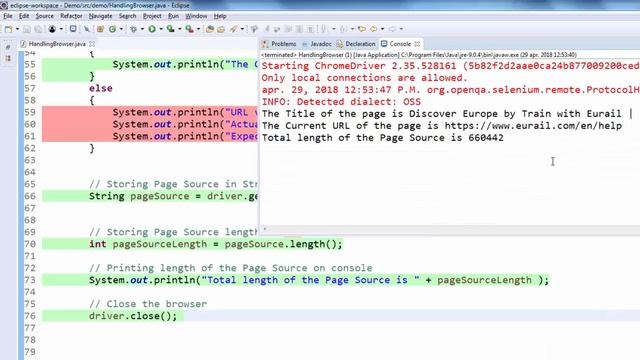This screenshot has width=640, height=360.
Task: Click console line 'INFO: Detected dialect: OSS'
Action: [341, 102]
